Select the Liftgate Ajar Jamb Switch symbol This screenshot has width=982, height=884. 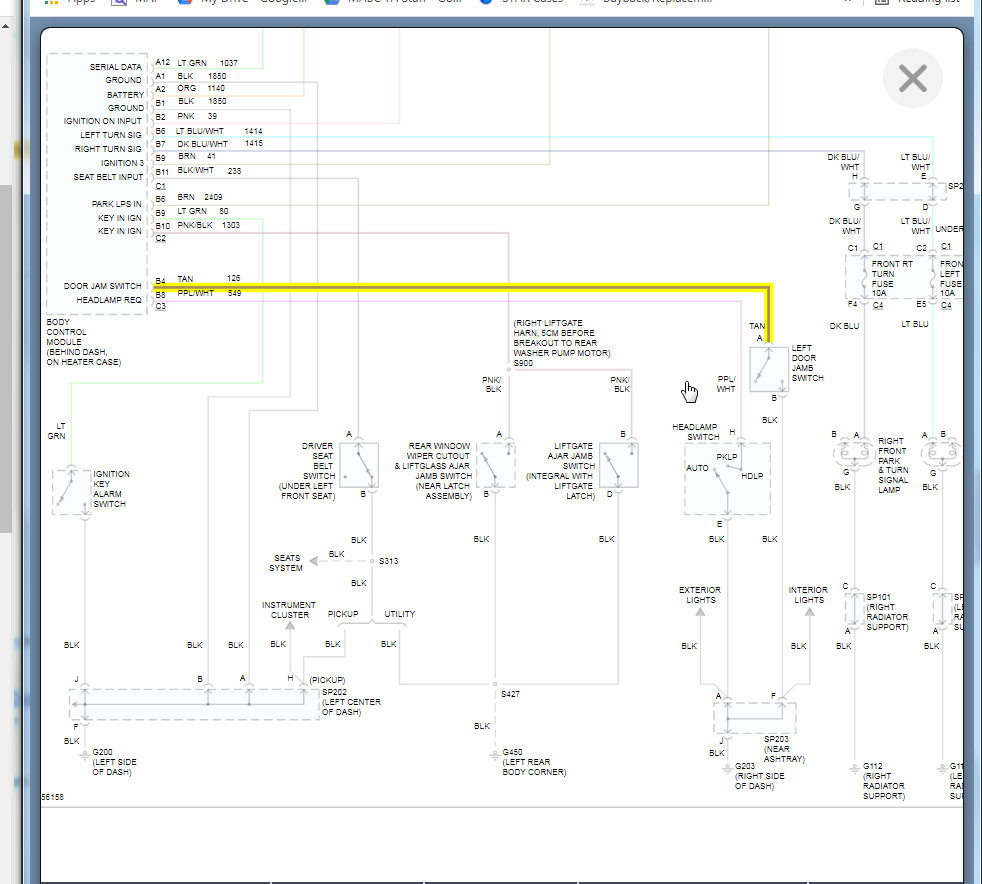pos(619,465)
